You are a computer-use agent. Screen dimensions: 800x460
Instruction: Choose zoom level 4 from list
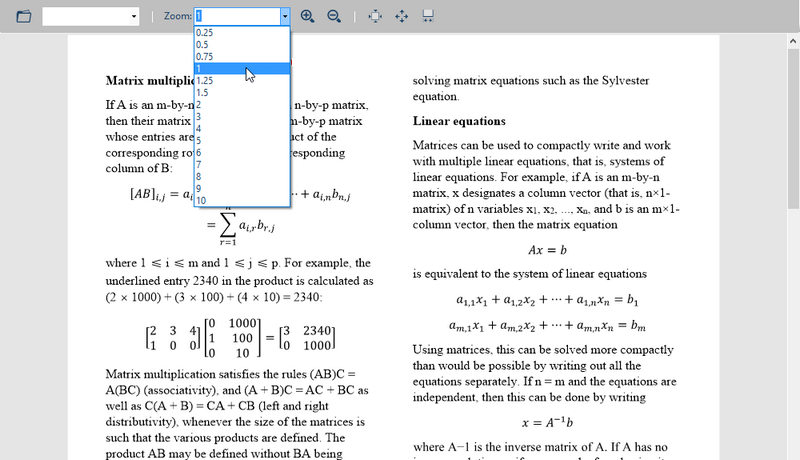coord(242,129)
